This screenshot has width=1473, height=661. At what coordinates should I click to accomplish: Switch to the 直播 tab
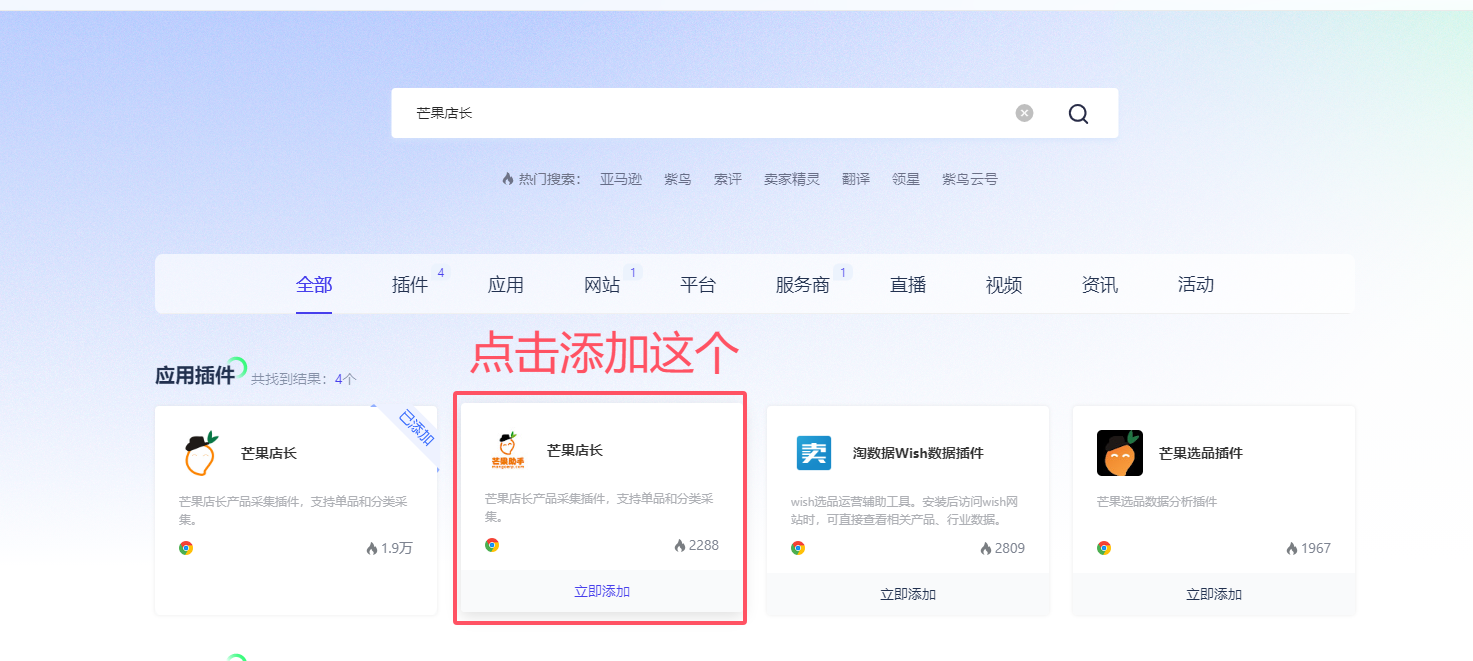pos(908,285)
